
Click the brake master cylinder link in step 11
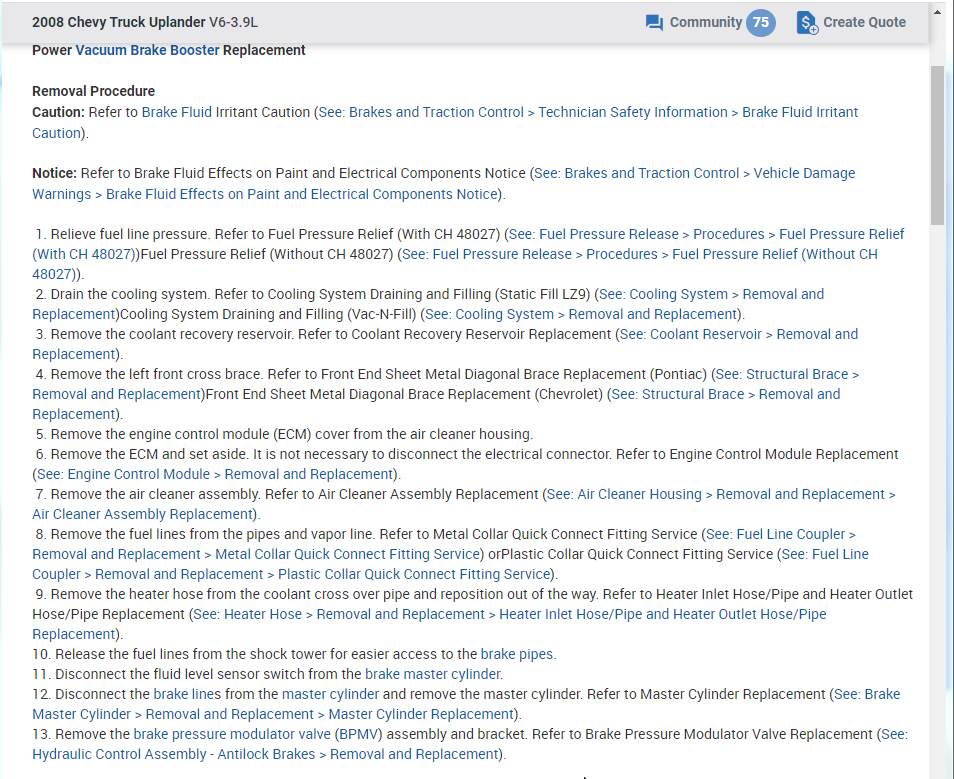pyautogui.click(x=433, y=674)
